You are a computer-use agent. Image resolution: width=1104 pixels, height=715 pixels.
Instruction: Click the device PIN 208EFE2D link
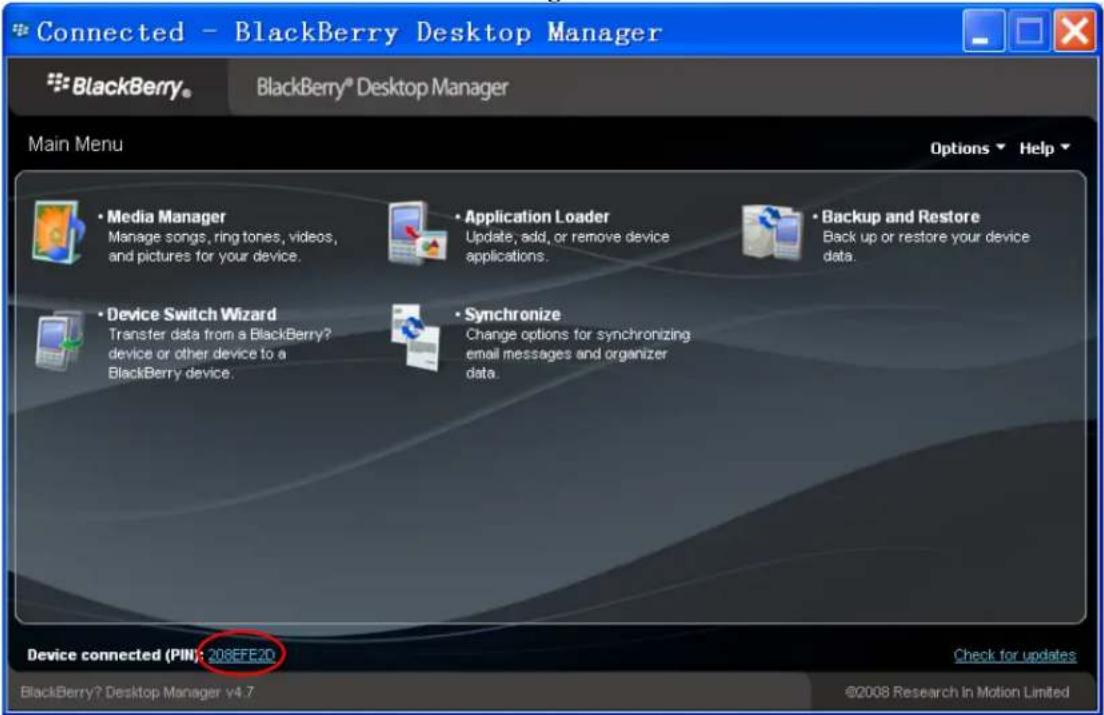point(242,655)
